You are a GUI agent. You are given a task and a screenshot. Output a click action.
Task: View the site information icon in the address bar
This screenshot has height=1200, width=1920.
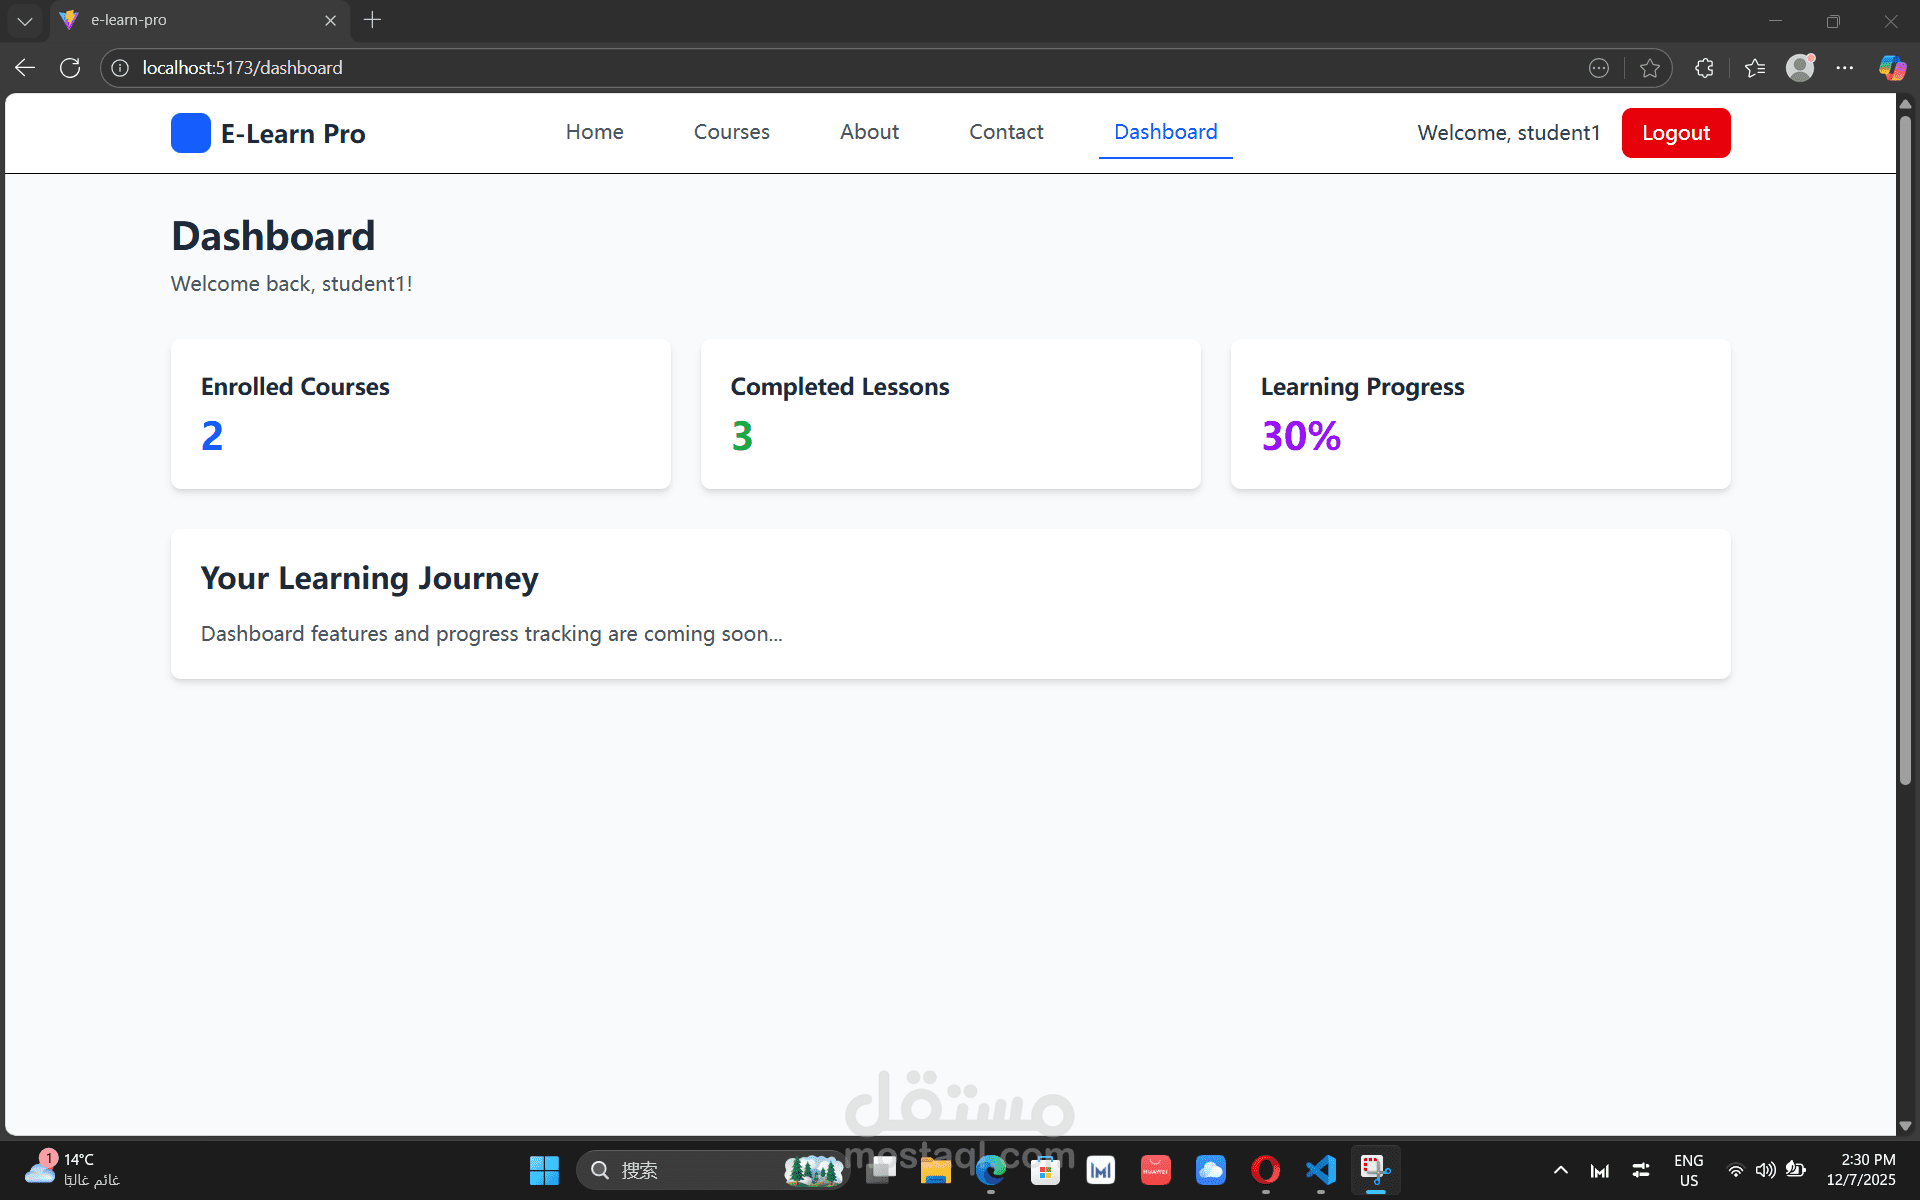pos(120,68)
